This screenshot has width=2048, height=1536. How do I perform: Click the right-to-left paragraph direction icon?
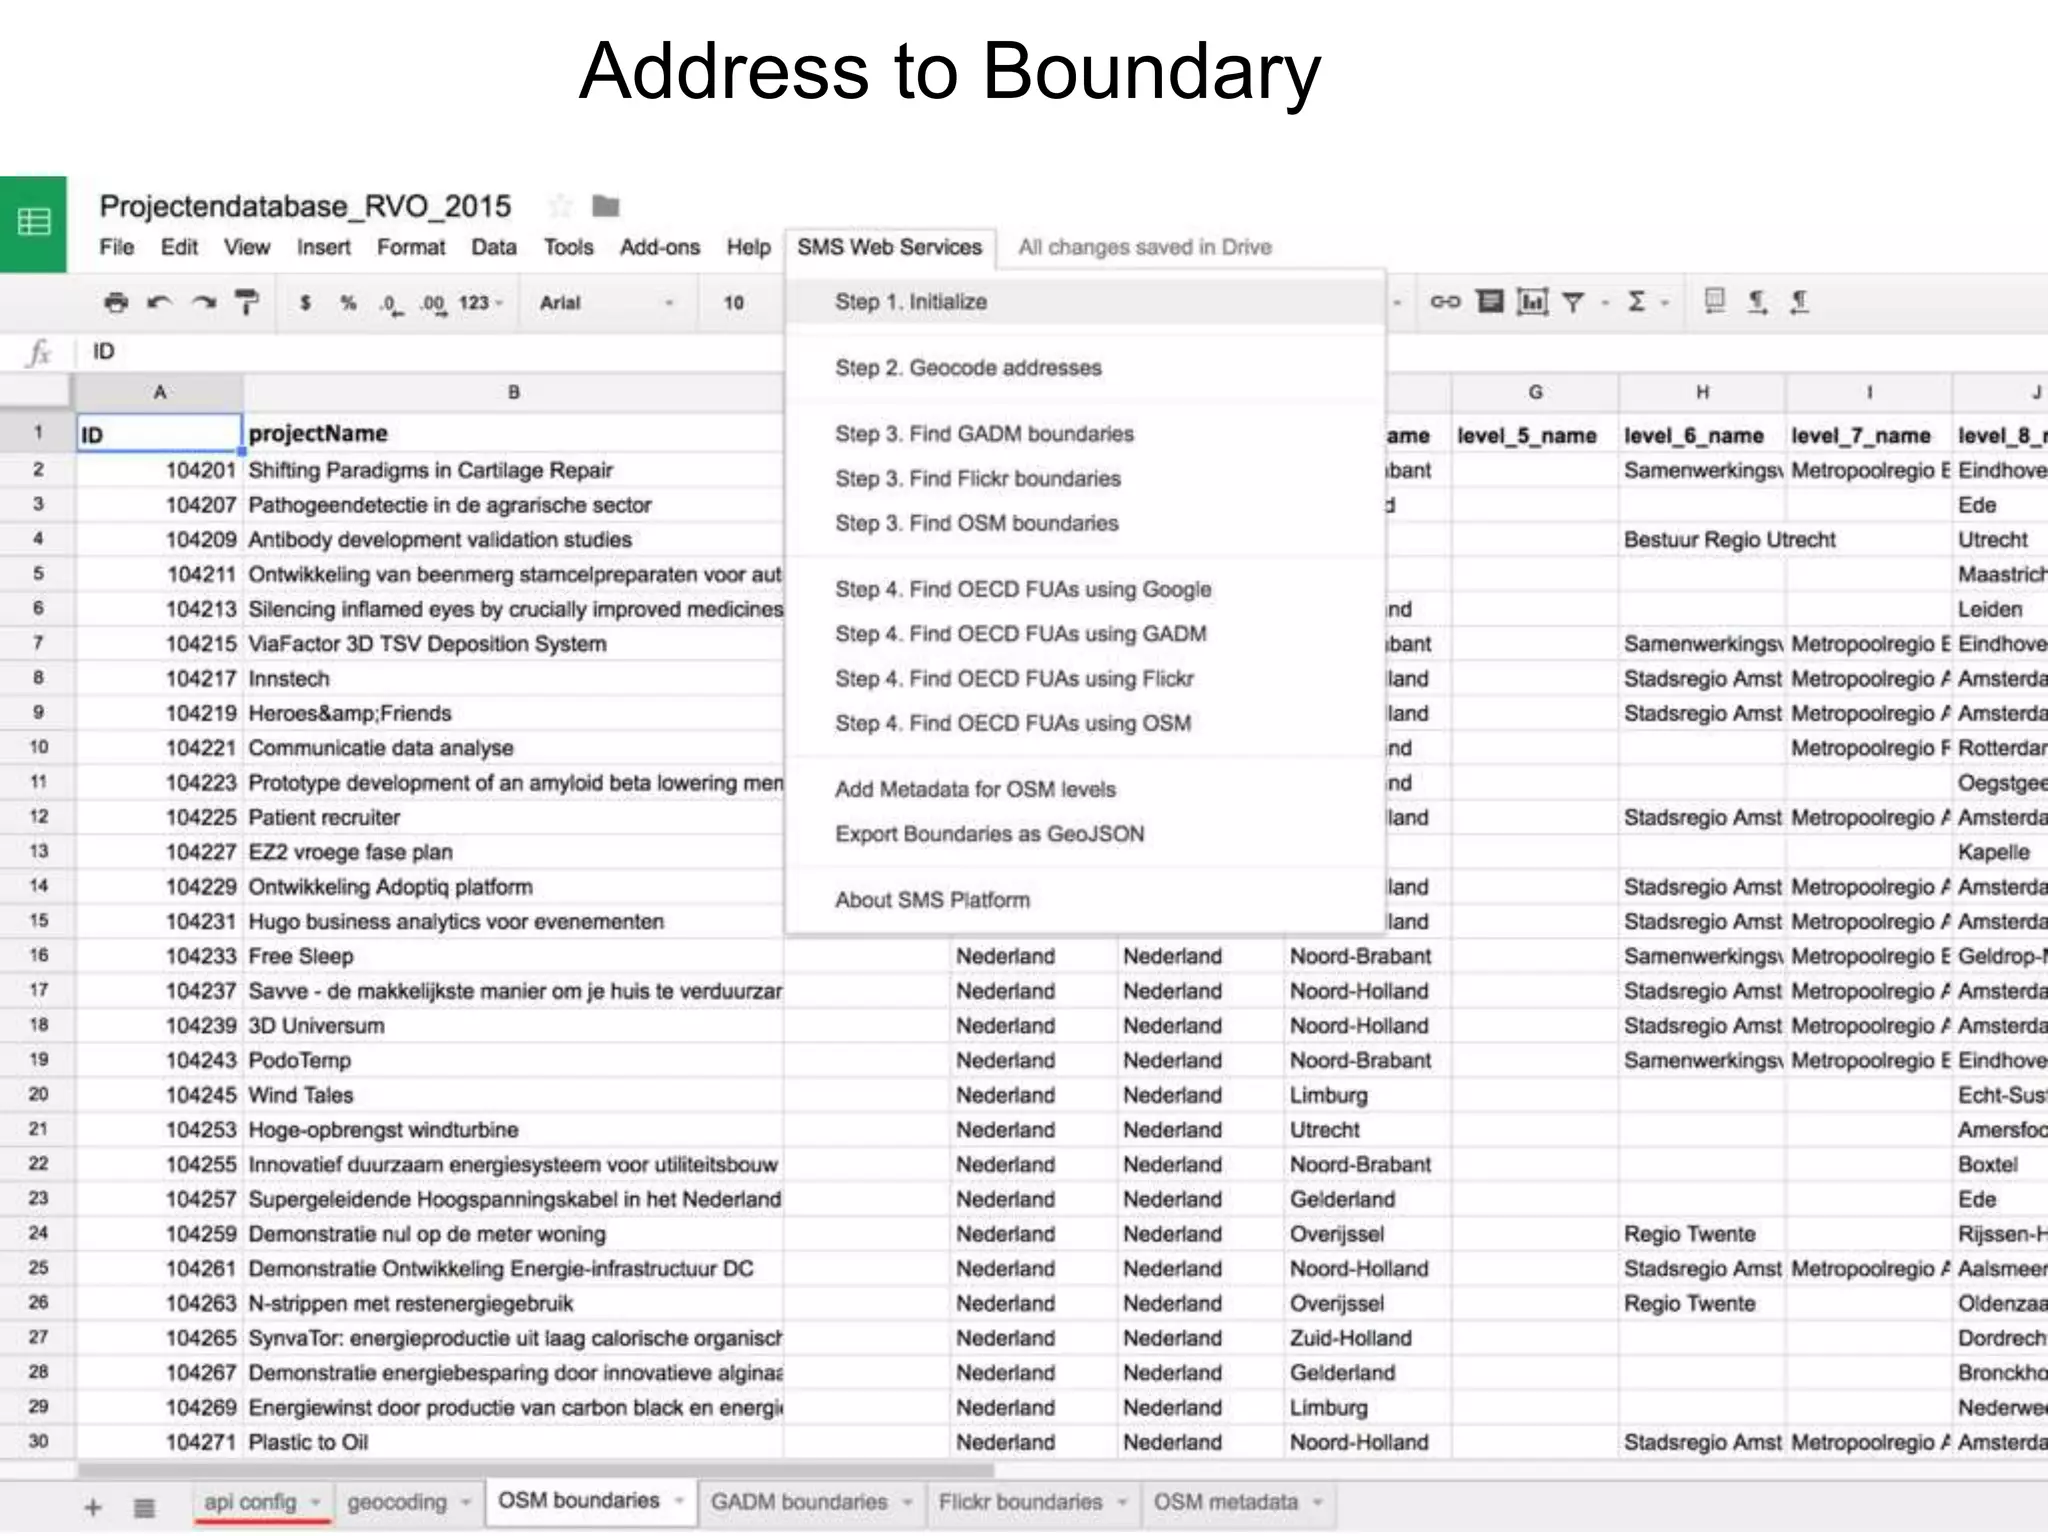[x=1799, y=301]
